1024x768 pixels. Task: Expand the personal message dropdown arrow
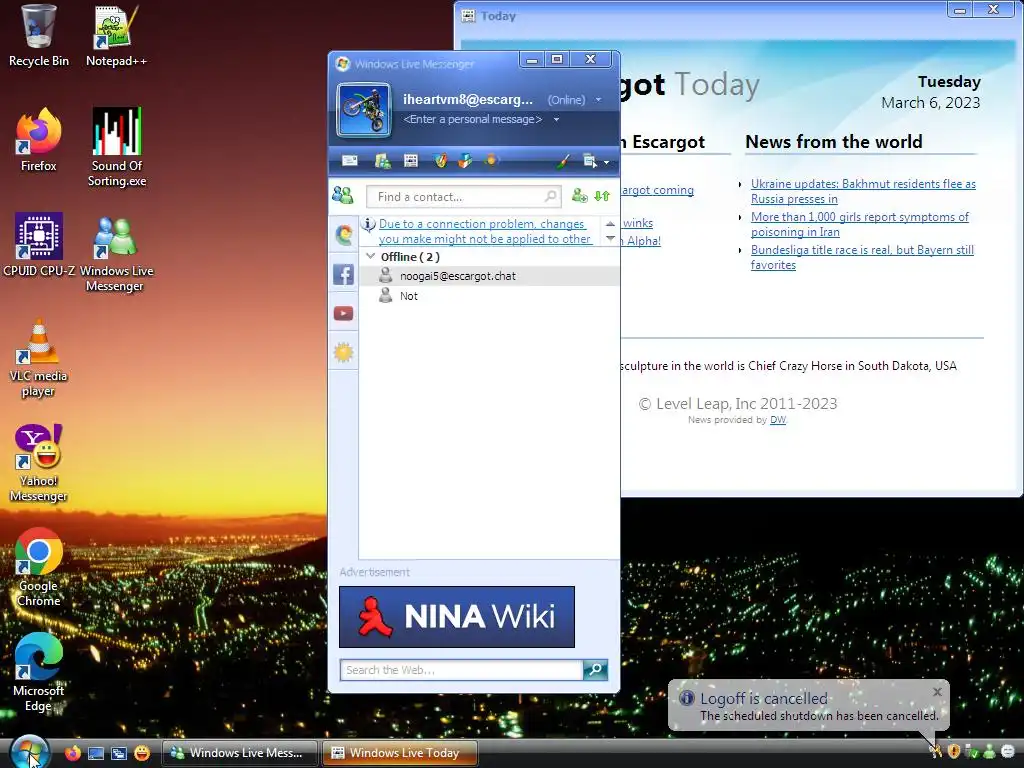pos(556,120)
